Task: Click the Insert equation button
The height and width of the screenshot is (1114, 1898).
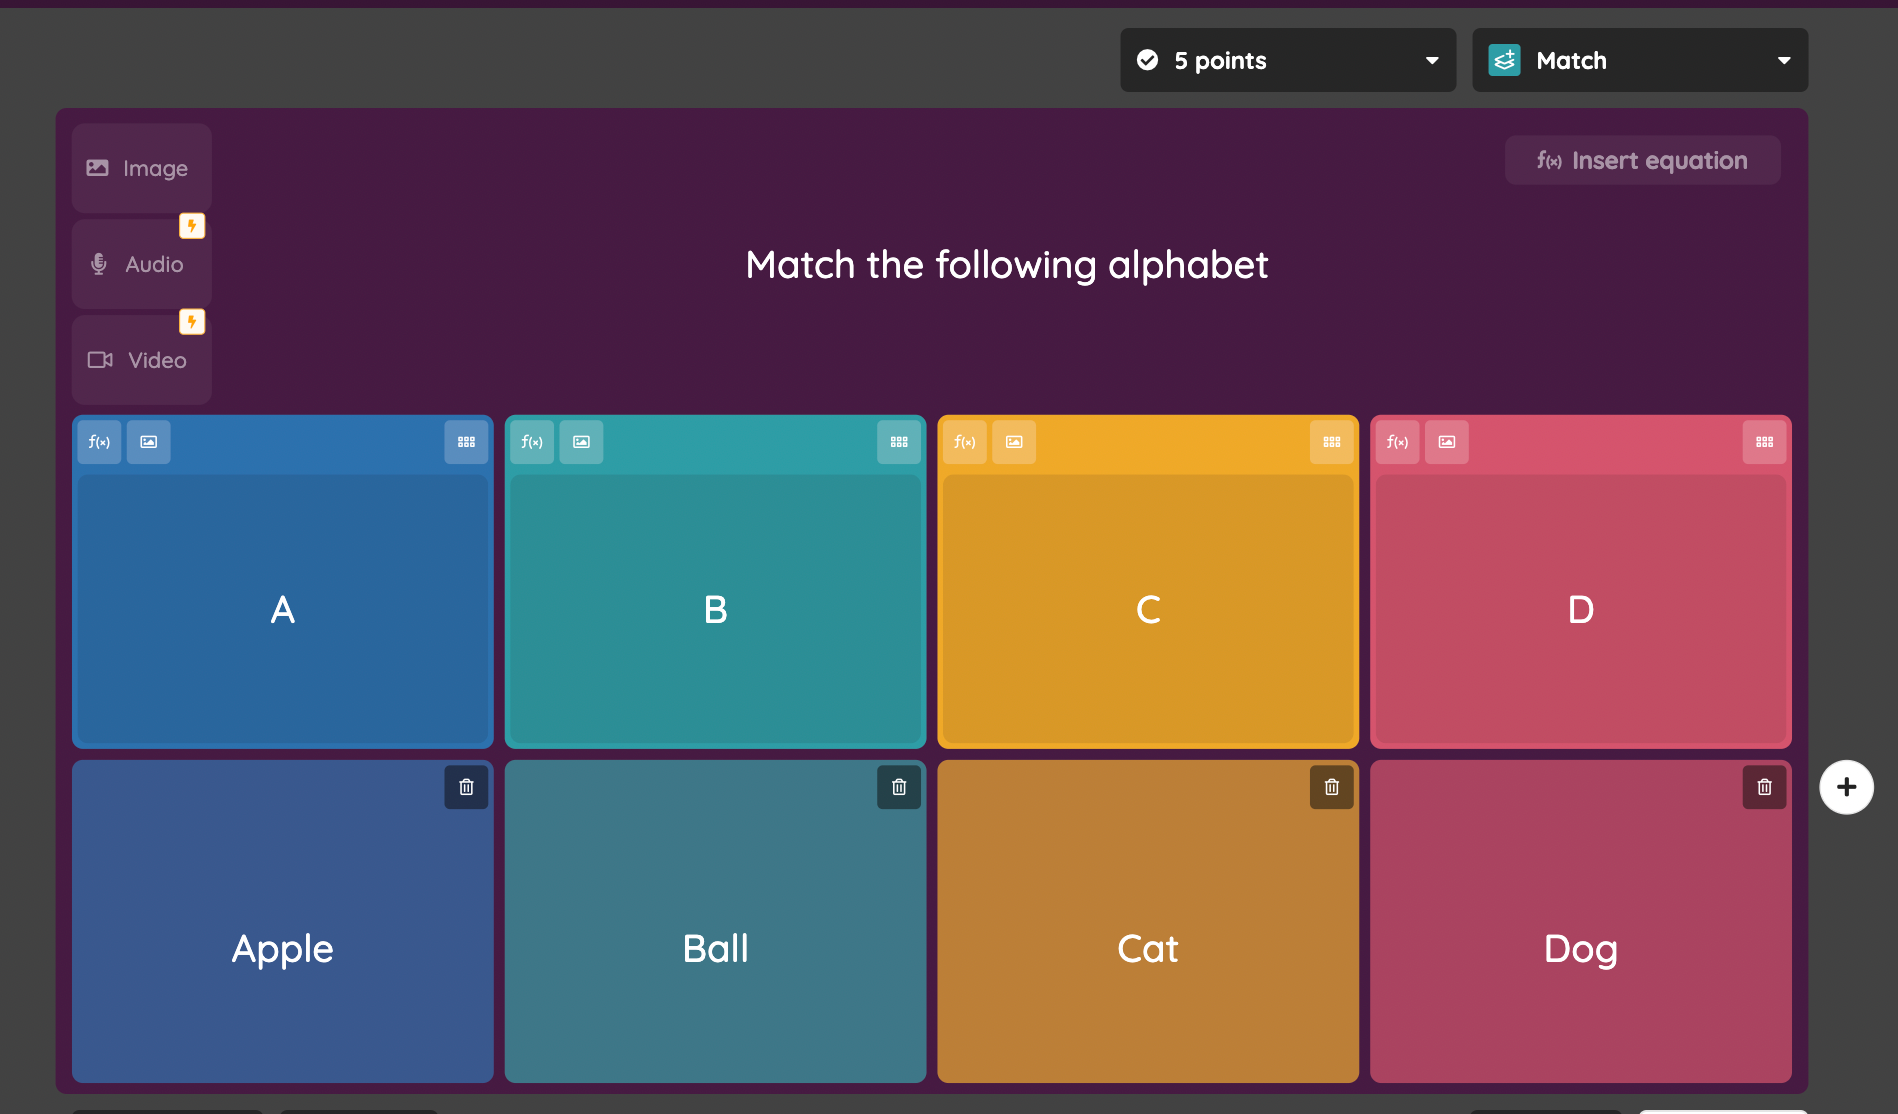Action: (1642, 160)
